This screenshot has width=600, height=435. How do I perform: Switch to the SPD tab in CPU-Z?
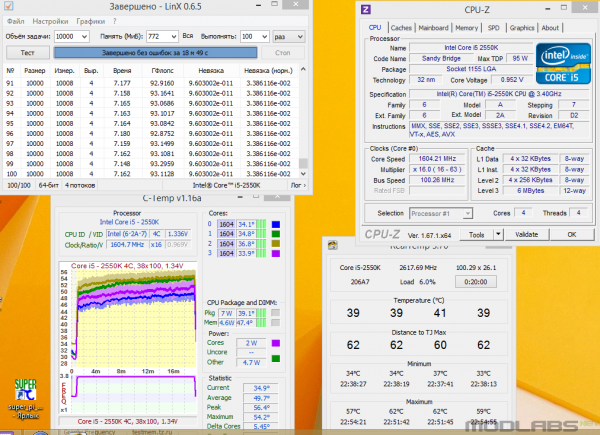(493, 28)
